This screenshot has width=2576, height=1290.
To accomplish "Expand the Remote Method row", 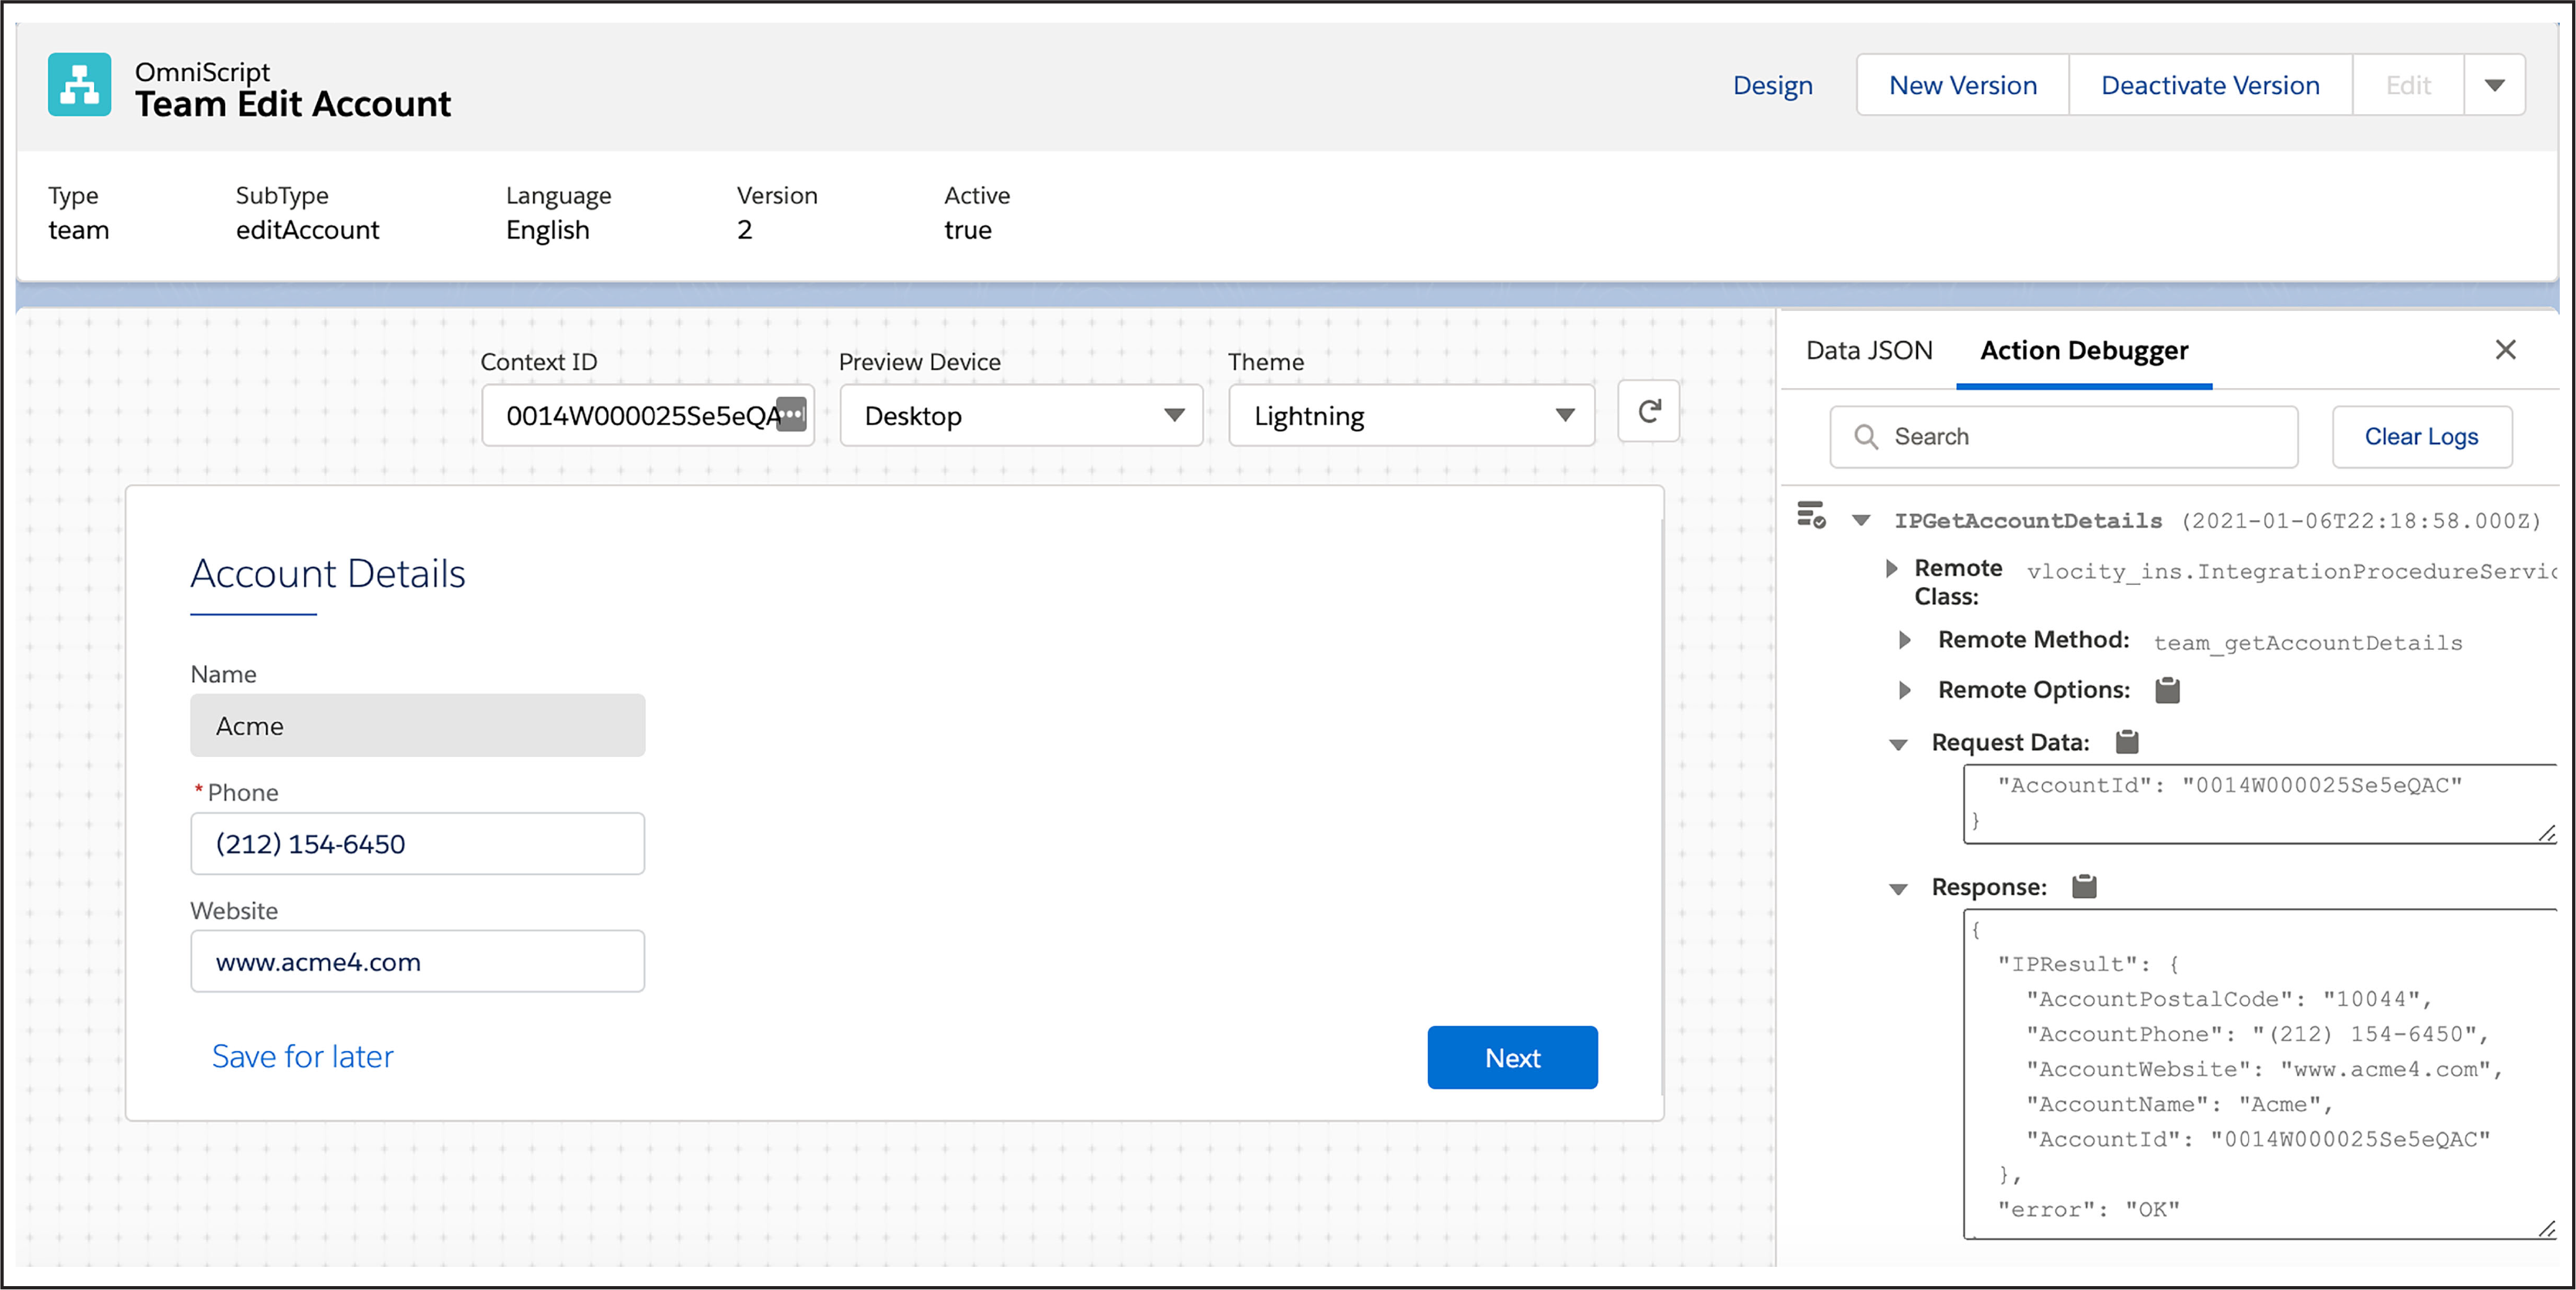I will (1905, 640).
